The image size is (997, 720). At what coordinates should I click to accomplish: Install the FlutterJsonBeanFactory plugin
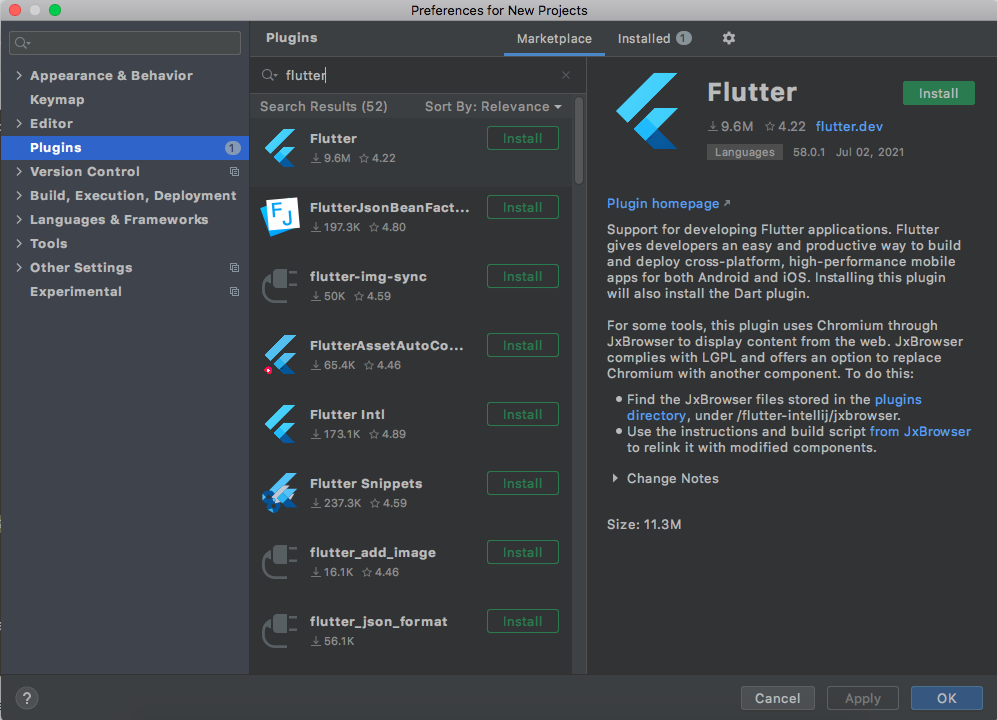point(523,207)
